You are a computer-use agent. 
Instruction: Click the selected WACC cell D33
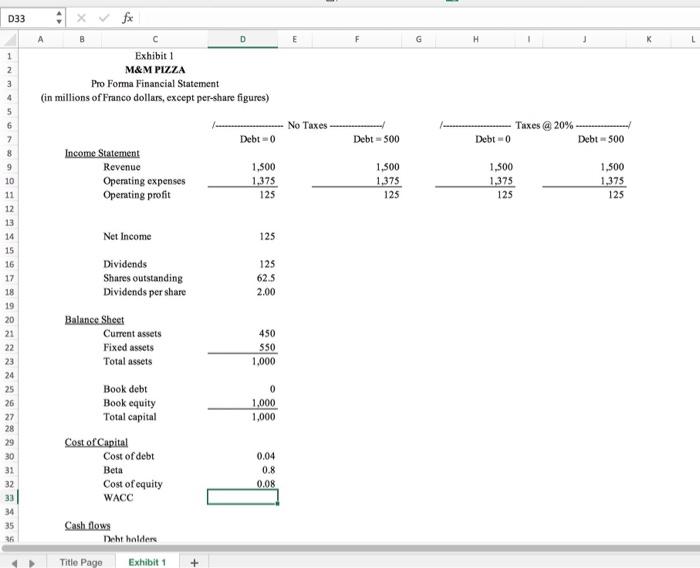243,497
